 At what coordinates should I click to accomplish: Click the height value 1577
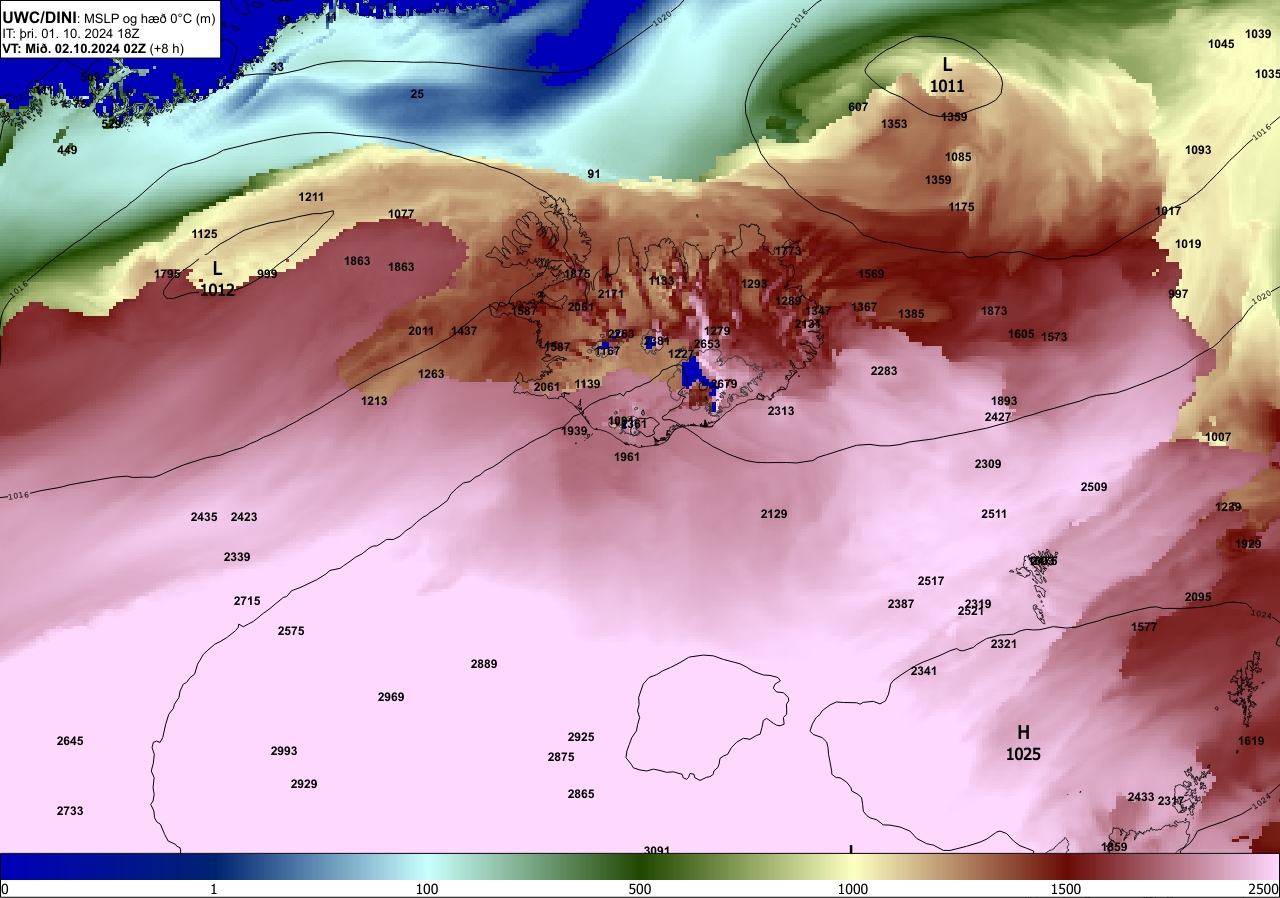point(1144,627)
